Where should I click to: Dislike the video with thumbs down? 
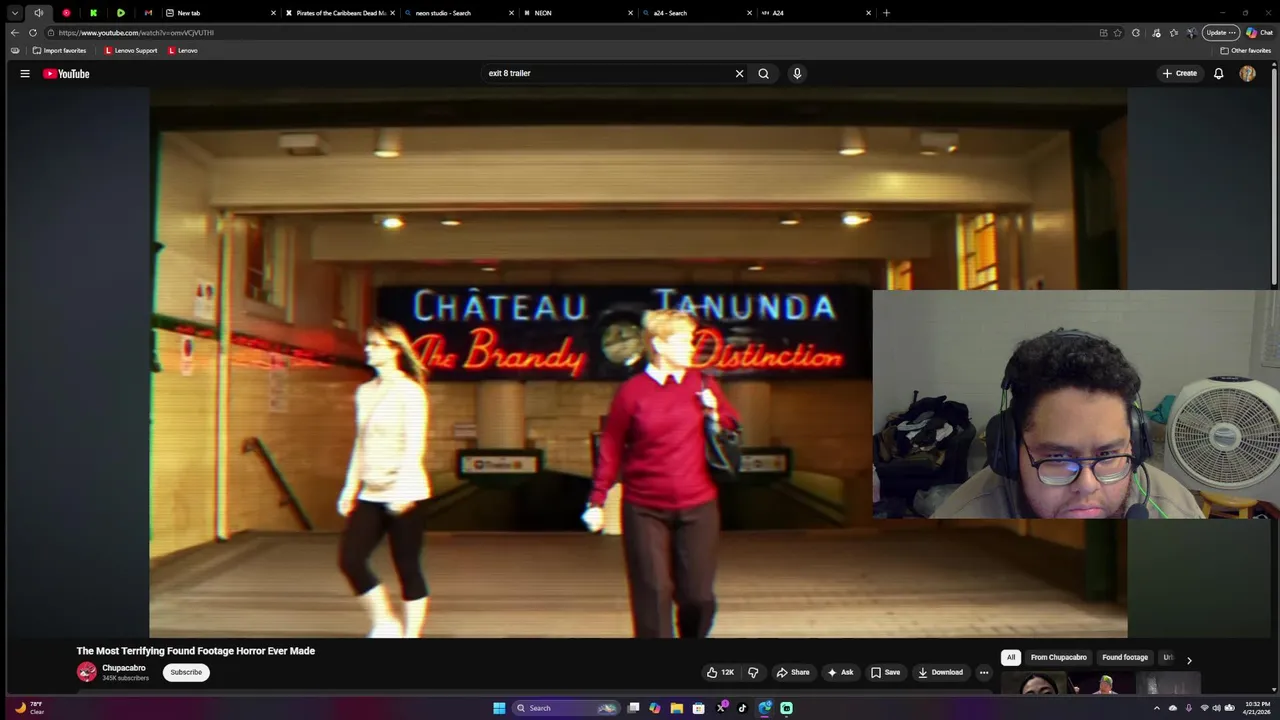click(753, 672)
